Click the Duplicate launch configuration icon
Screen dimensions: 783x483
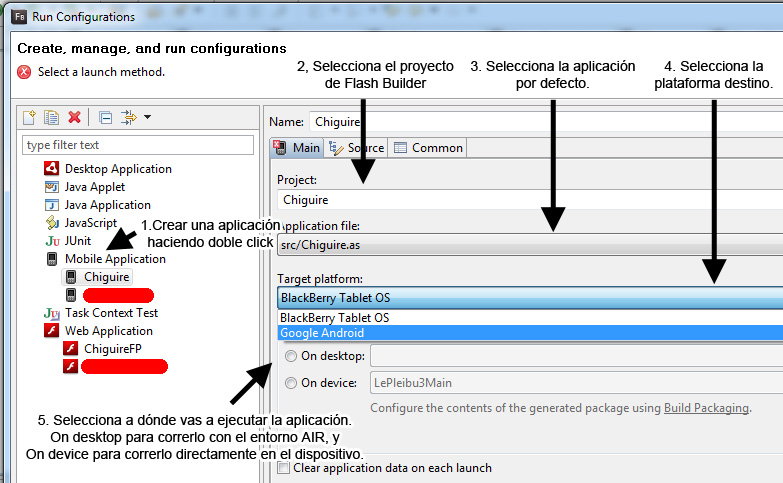51,117
